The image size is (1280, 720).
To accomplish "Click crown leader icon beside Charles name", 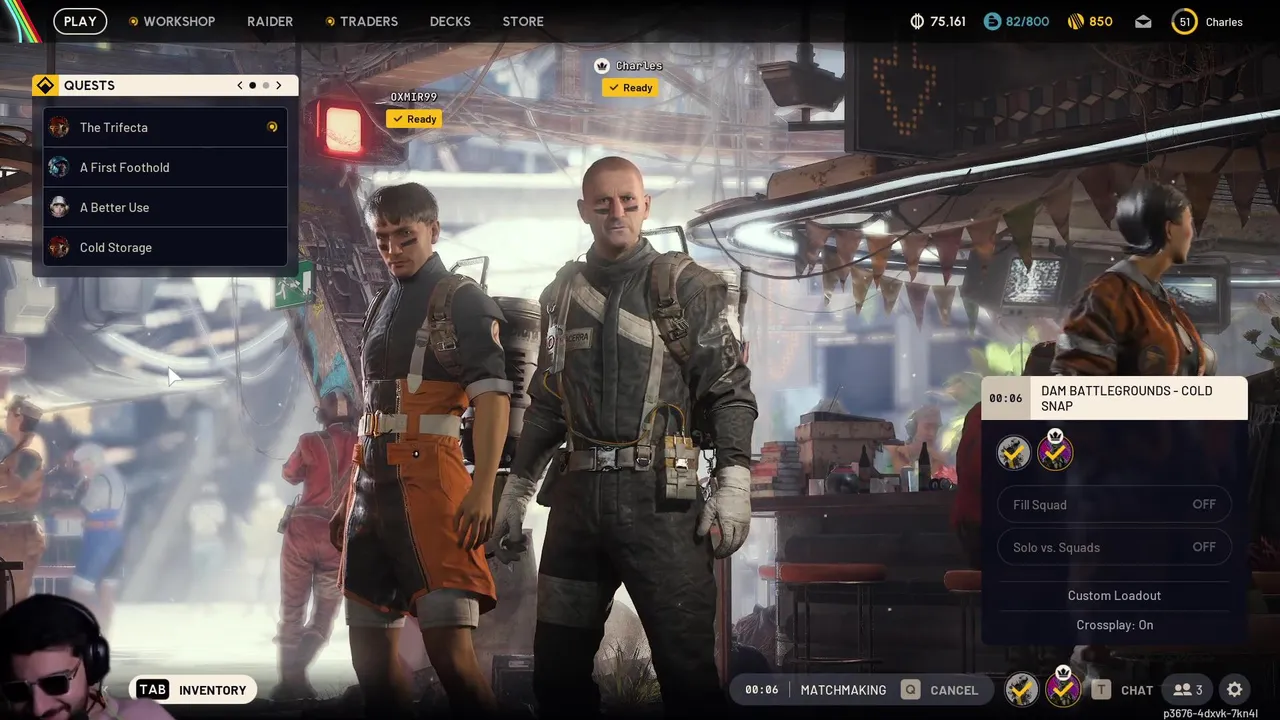I will (x=602, y=66).
